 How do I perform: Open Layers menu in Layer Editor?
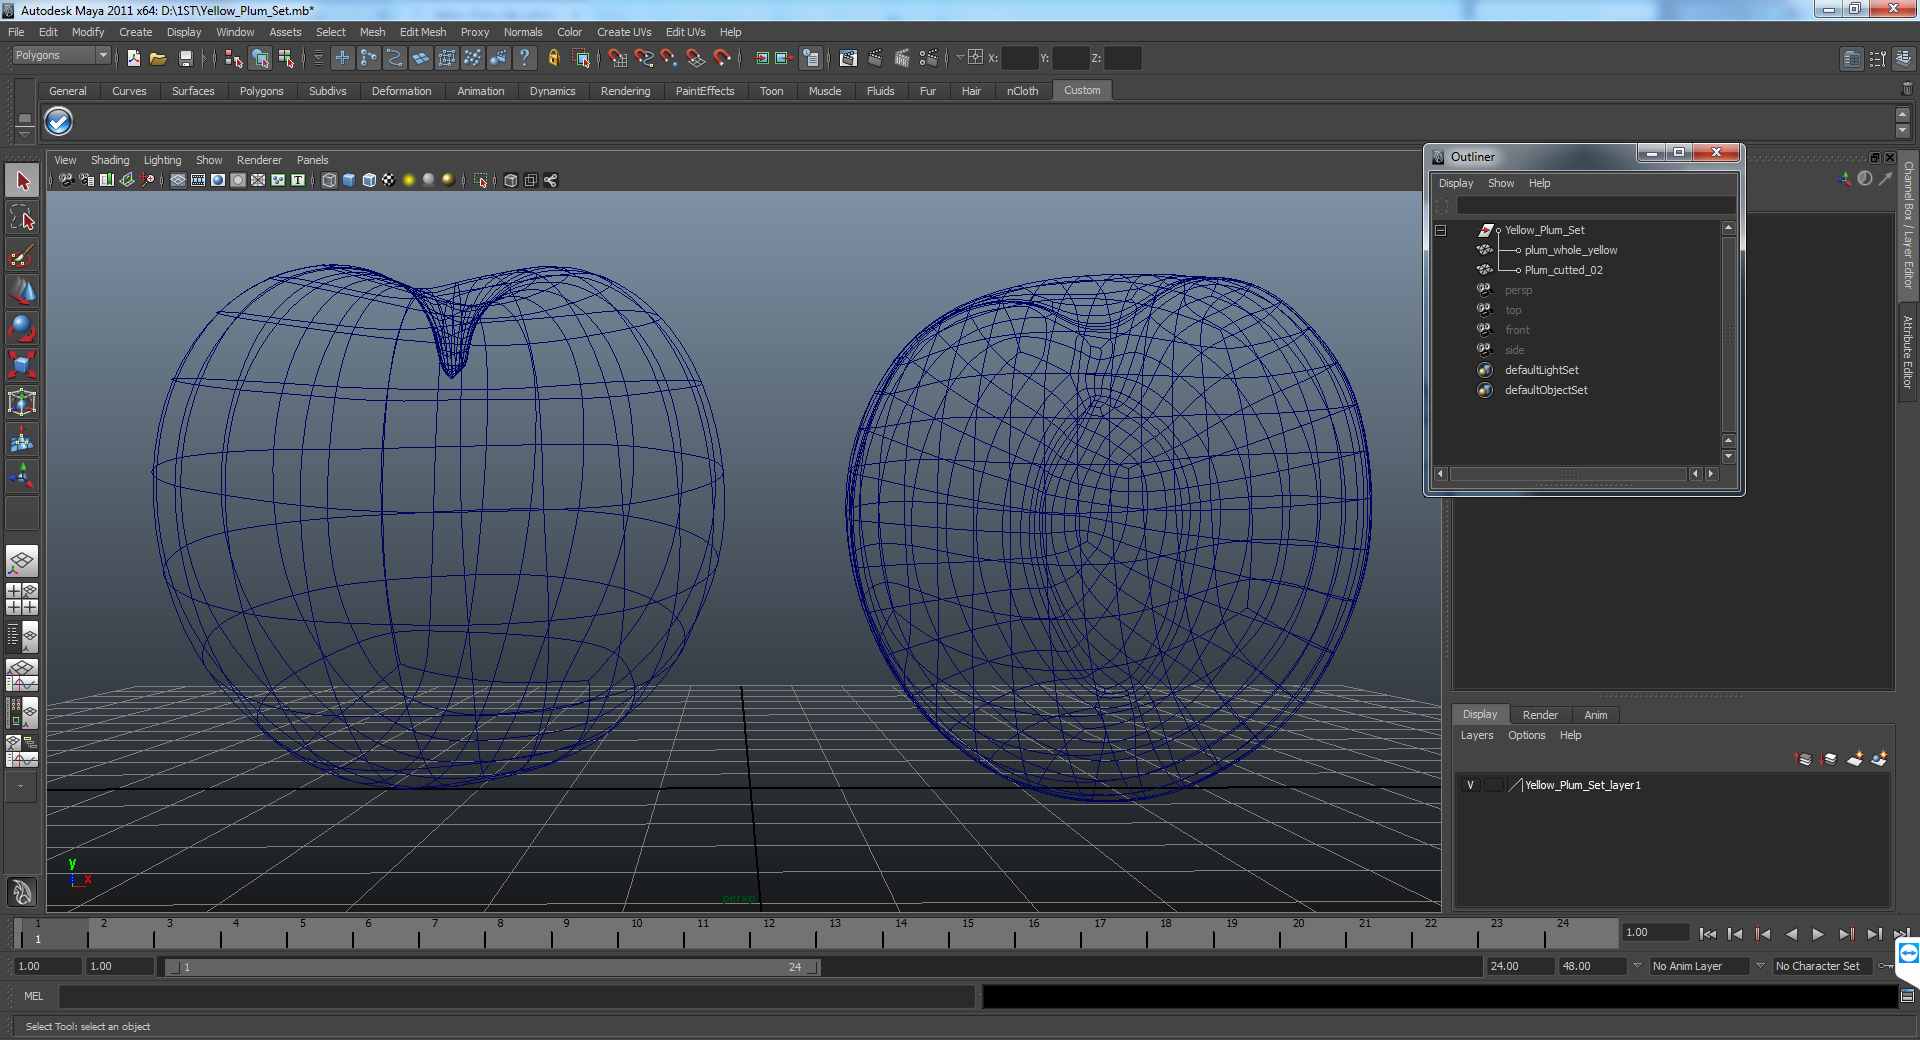[1476, 735]
